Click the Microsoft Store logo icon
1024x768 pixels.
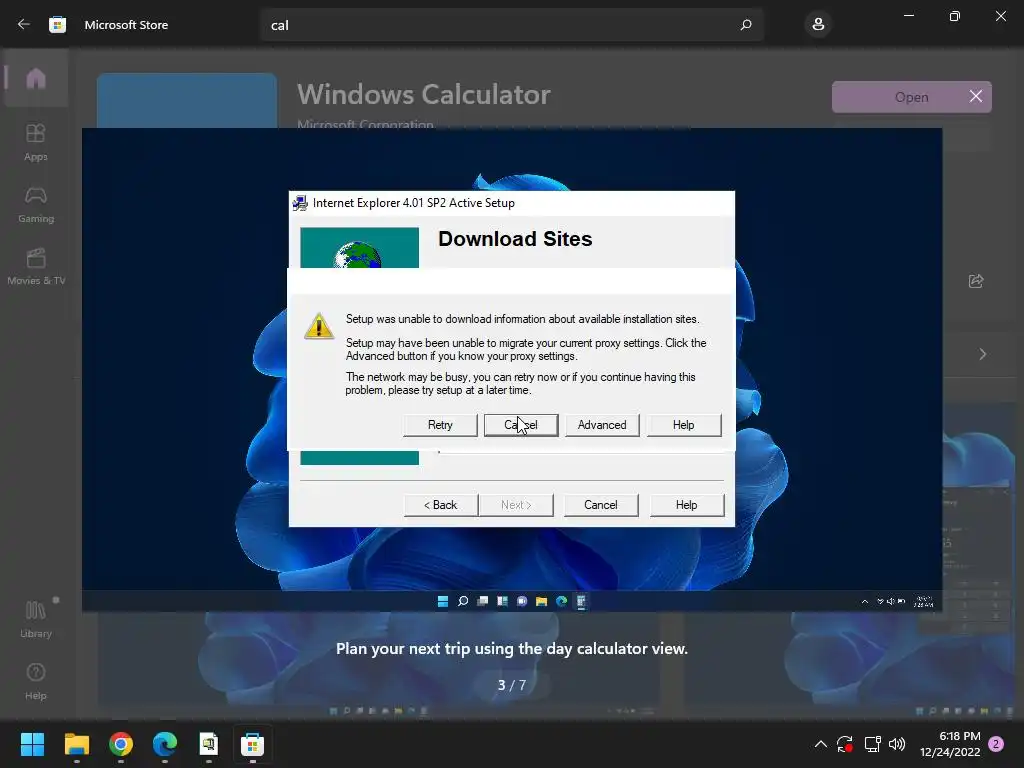pyautogui.click(x=57, y=25)
